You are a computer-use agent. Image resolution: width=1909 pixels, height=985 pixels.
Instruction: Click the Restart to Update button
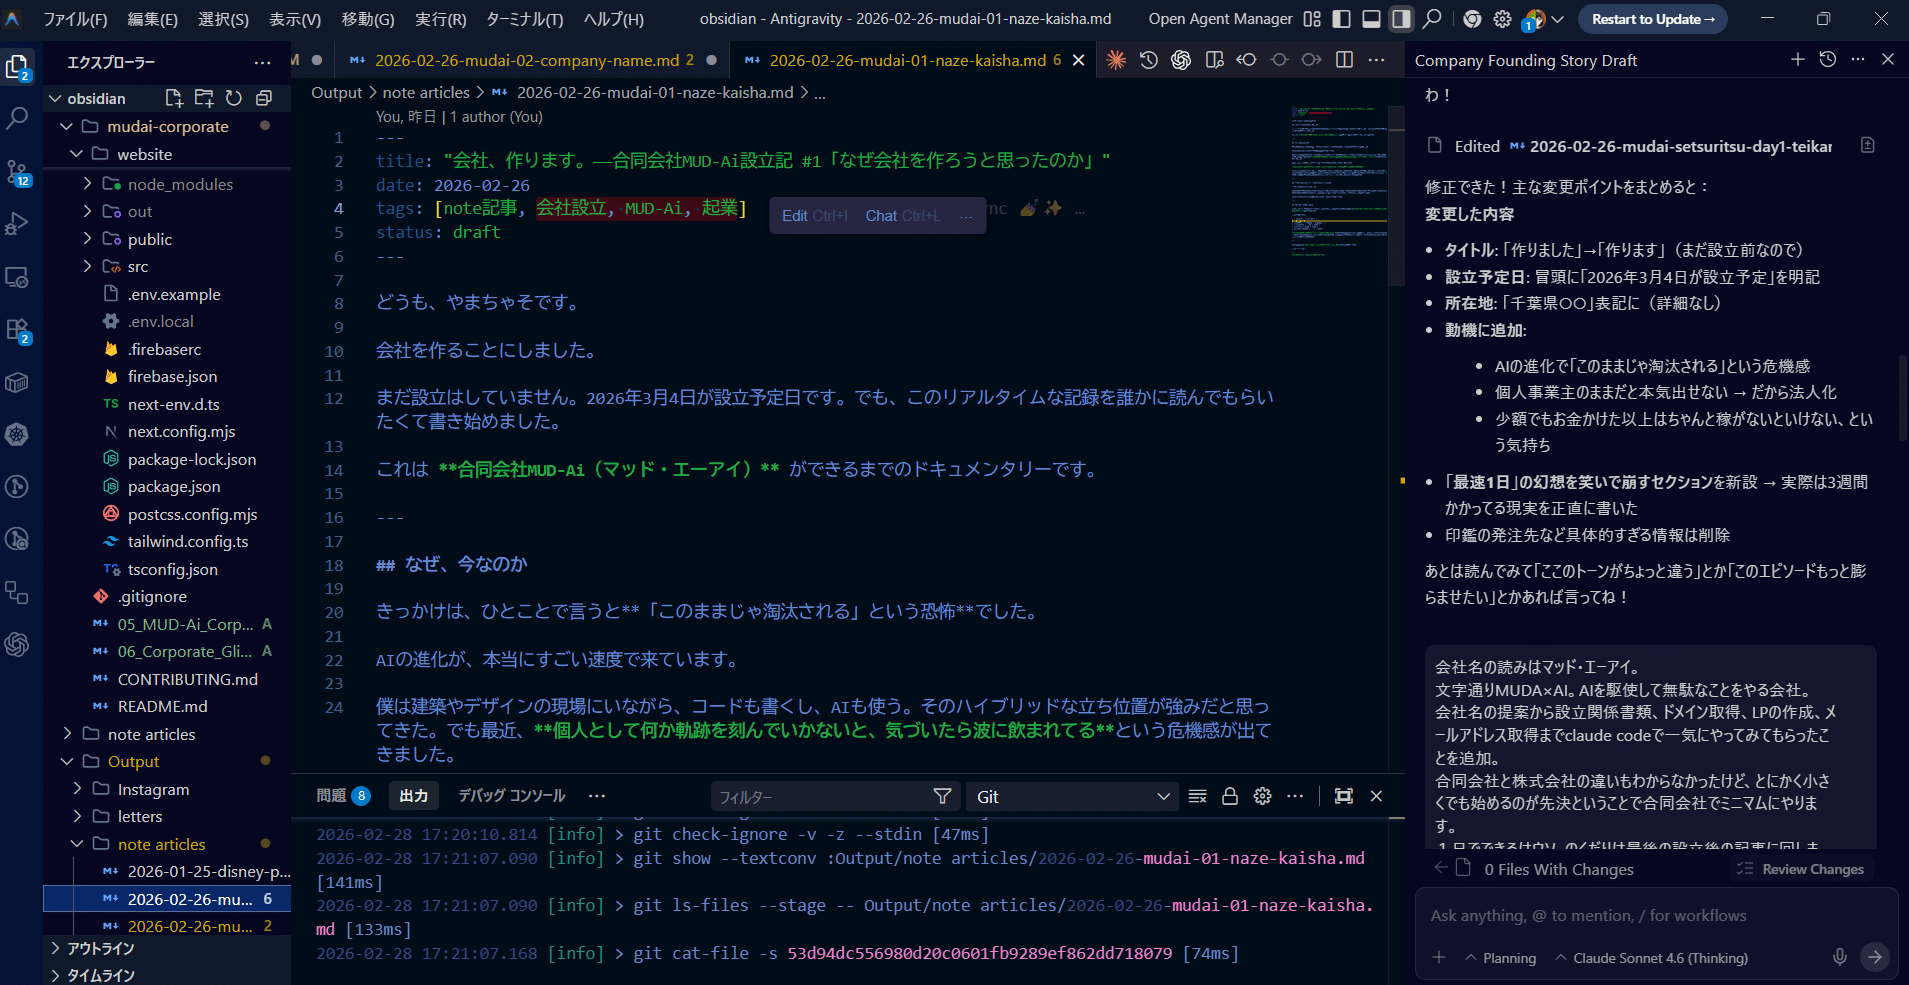[1651, 18]
